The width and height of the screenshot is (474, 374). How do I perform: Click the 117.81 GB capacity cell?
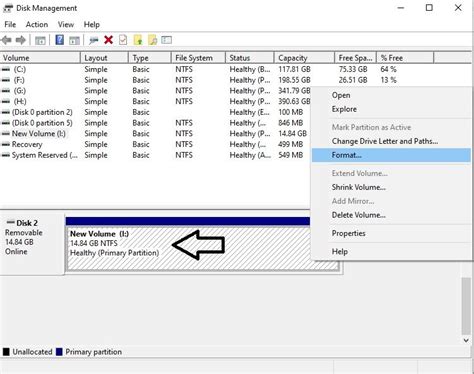[294, 69]
